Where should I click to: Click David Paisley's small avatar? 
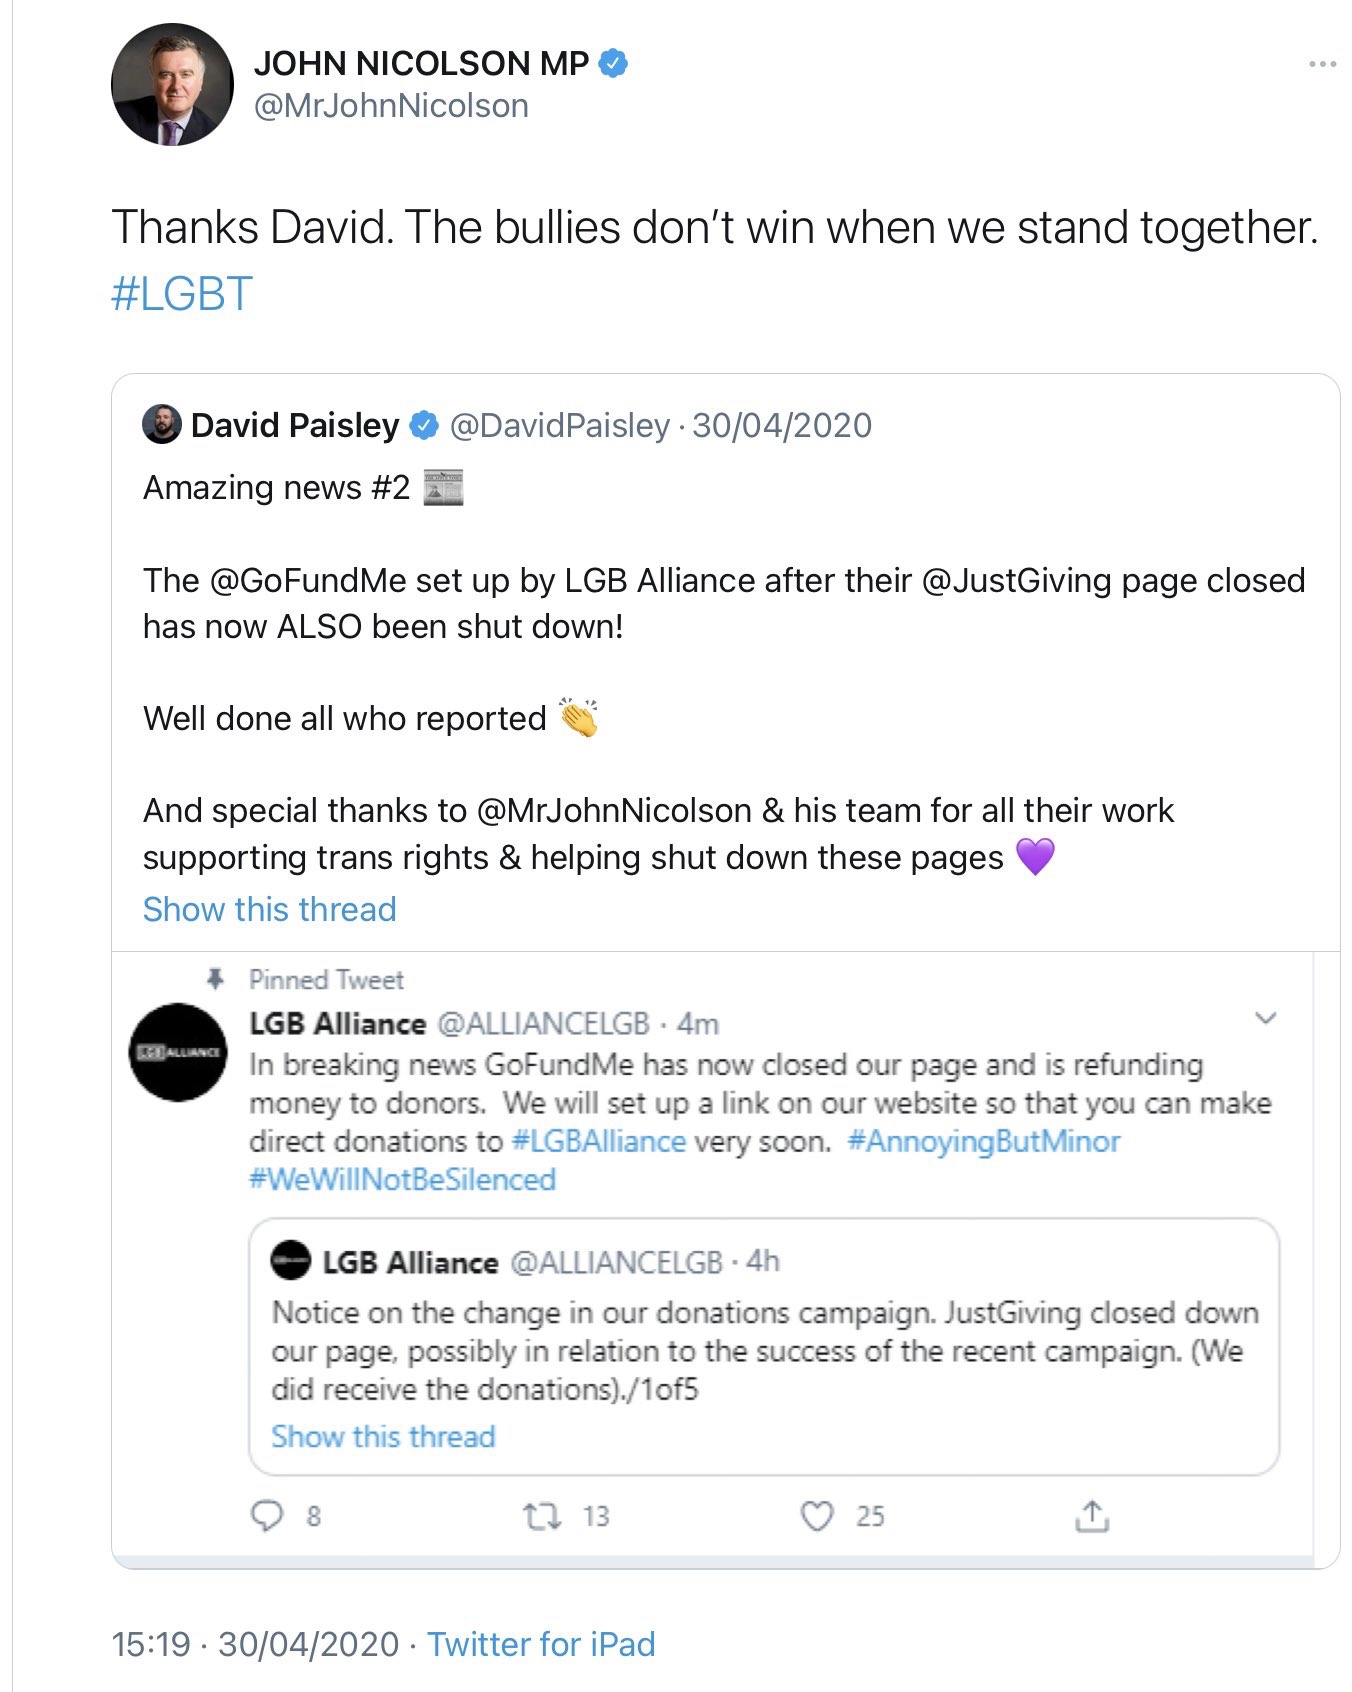click(x=162, y=424)
